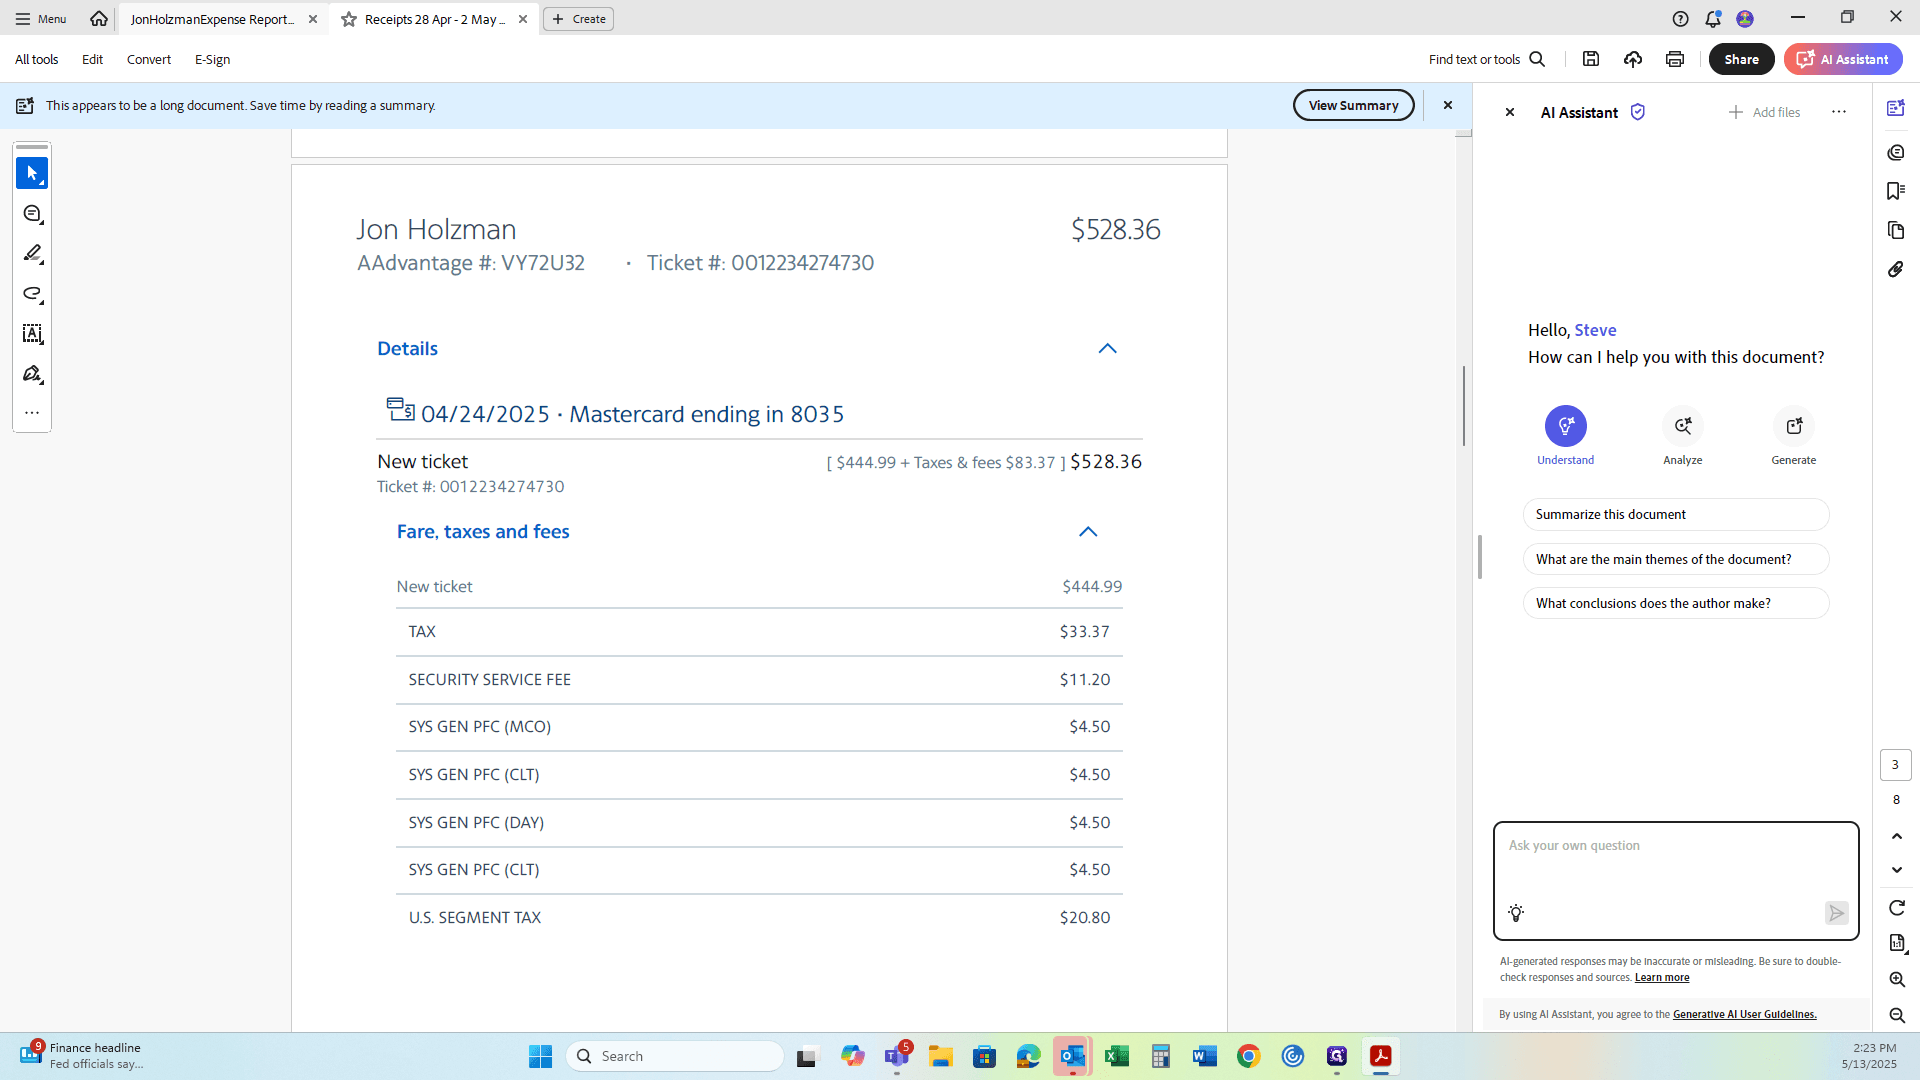
Task: Open Excel from the taskbar
Action: tap(1116, 1056)
